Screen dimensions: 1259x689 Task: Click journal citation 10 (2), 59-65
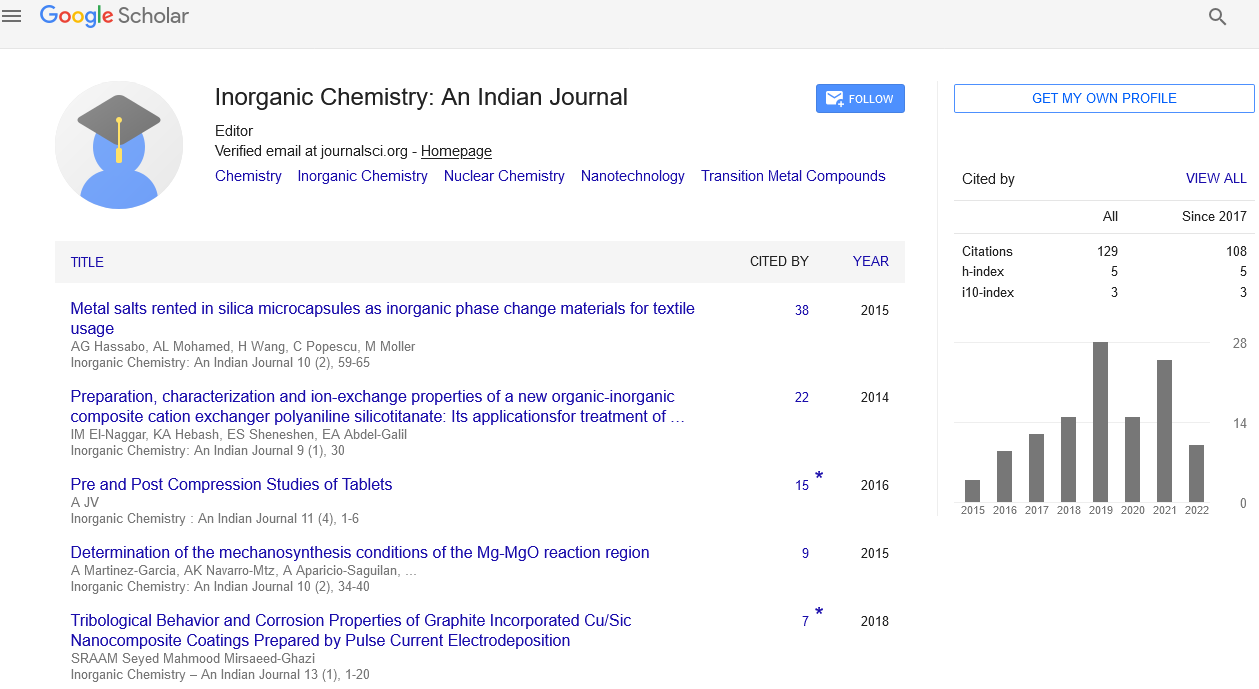(x=220, y=363)
